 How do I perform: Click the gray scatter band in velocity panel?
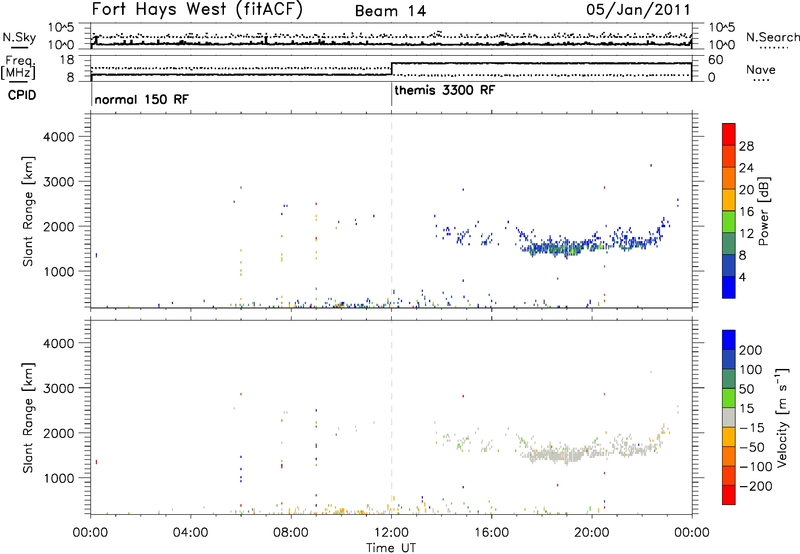(559, 454)
